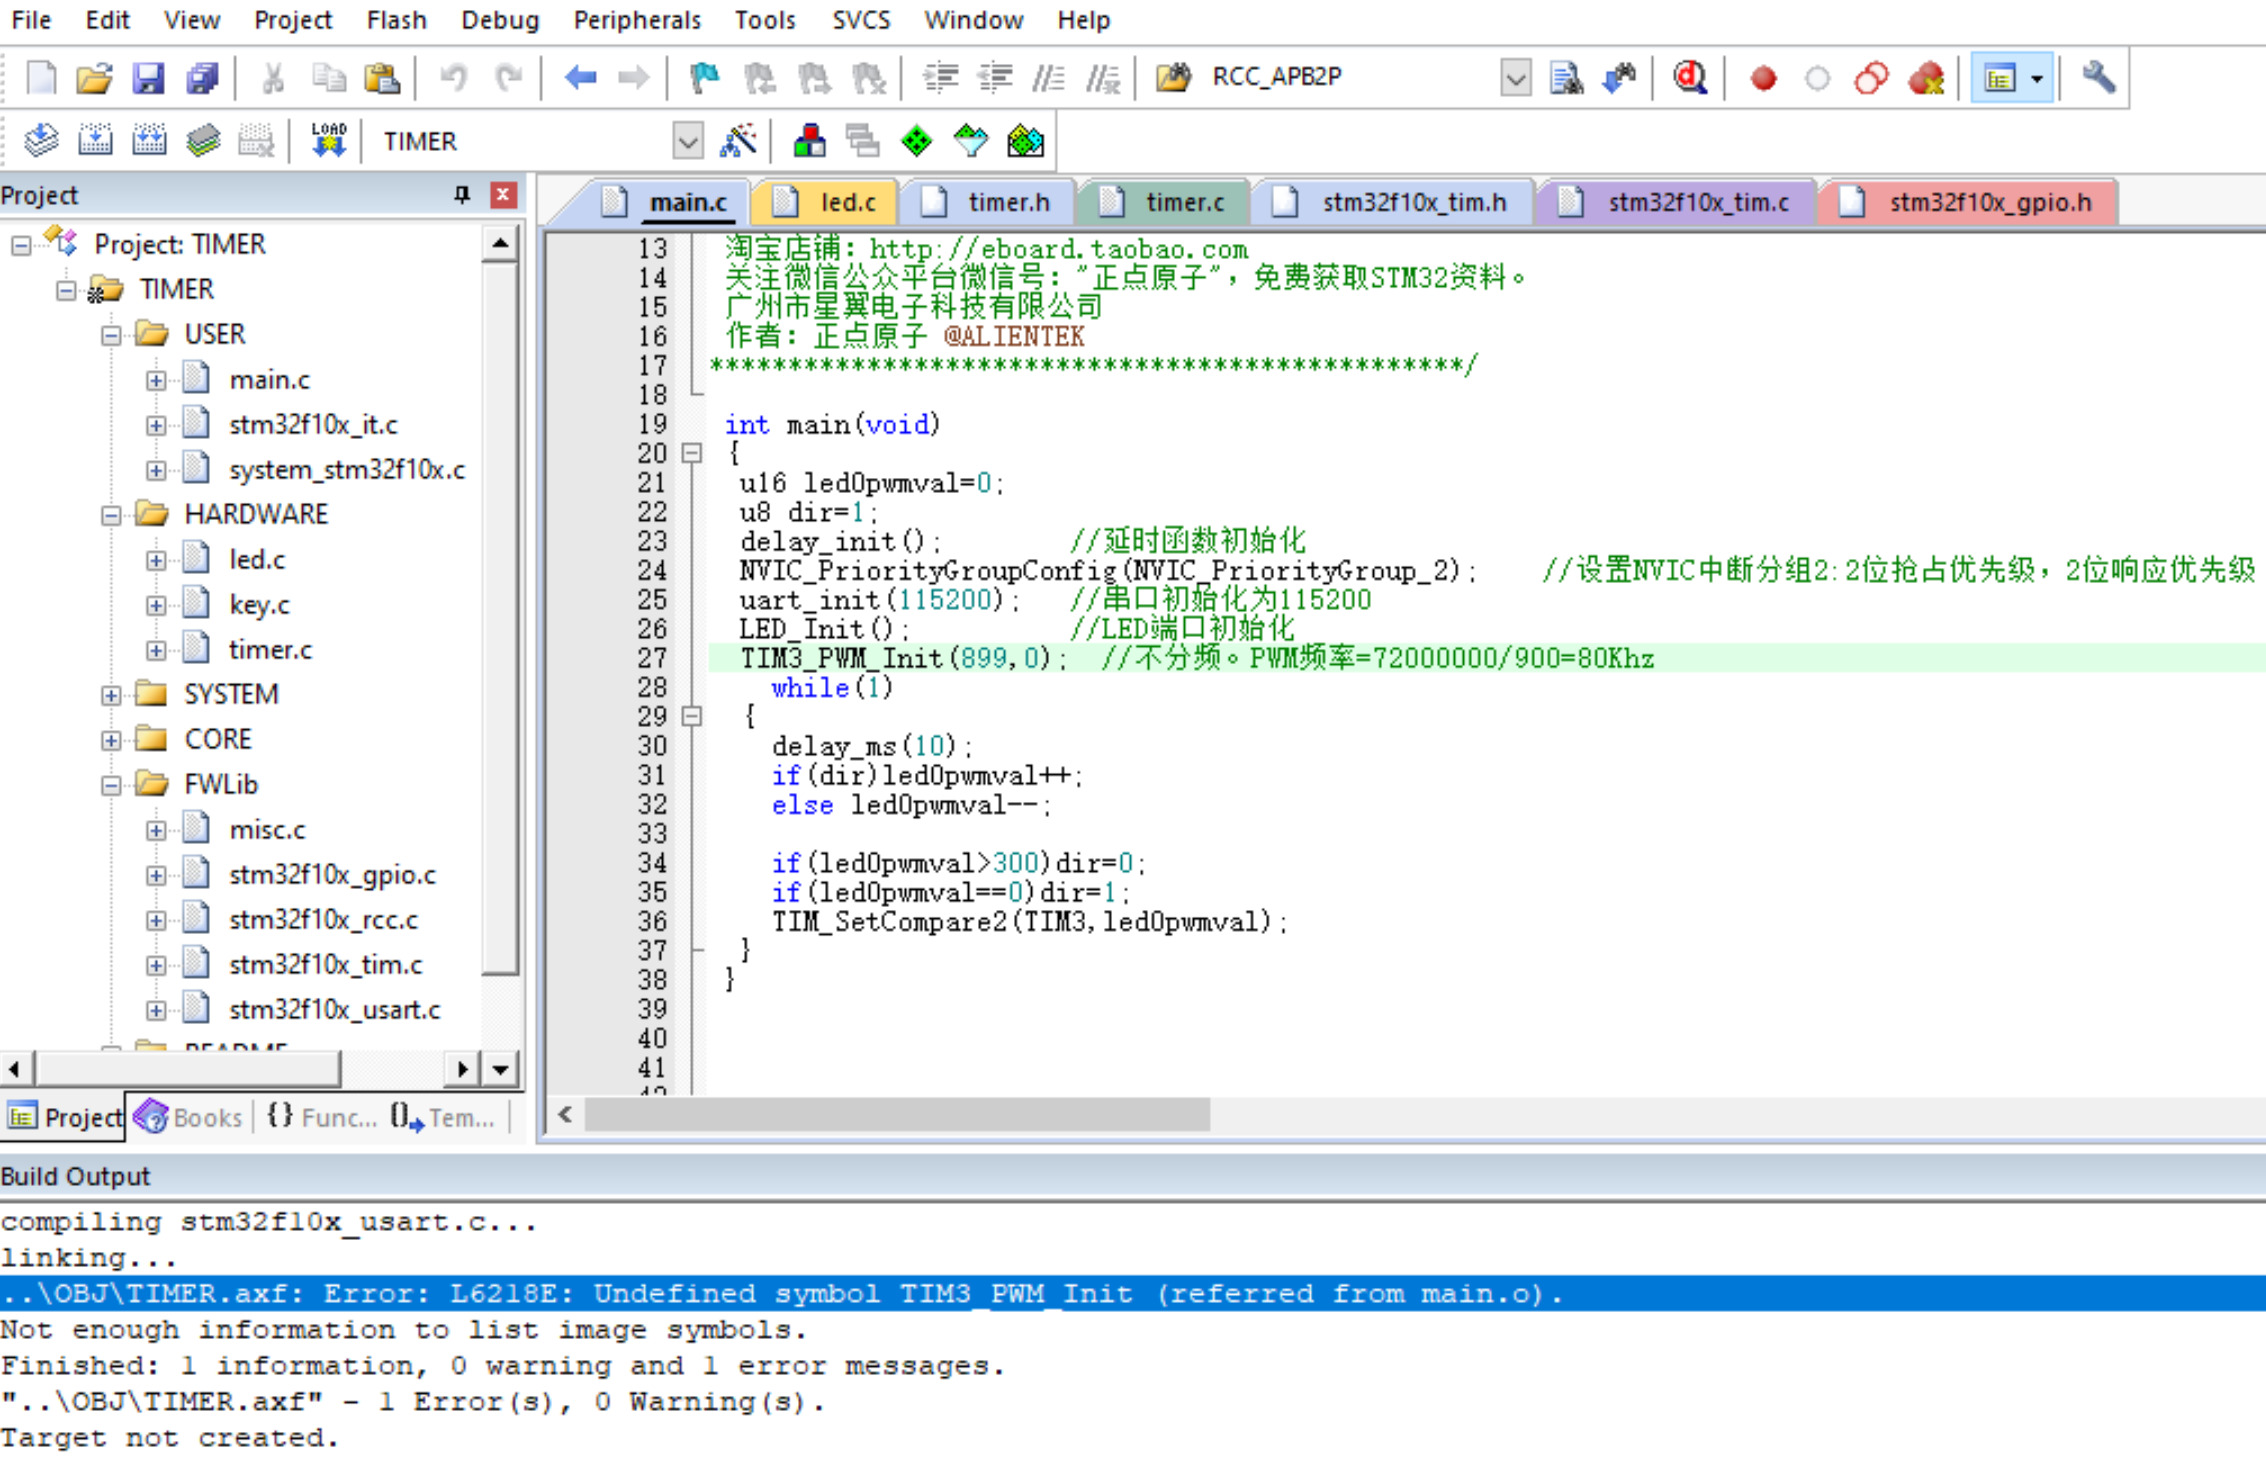Kill all breakpoints in program
The height and width of the screenshot is (1457, 2266).
point(1929,77)
